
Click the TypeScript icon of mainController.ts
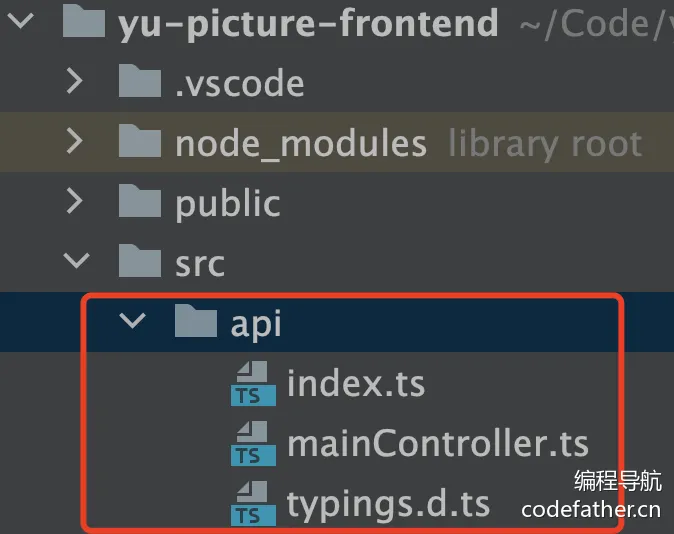253,443
